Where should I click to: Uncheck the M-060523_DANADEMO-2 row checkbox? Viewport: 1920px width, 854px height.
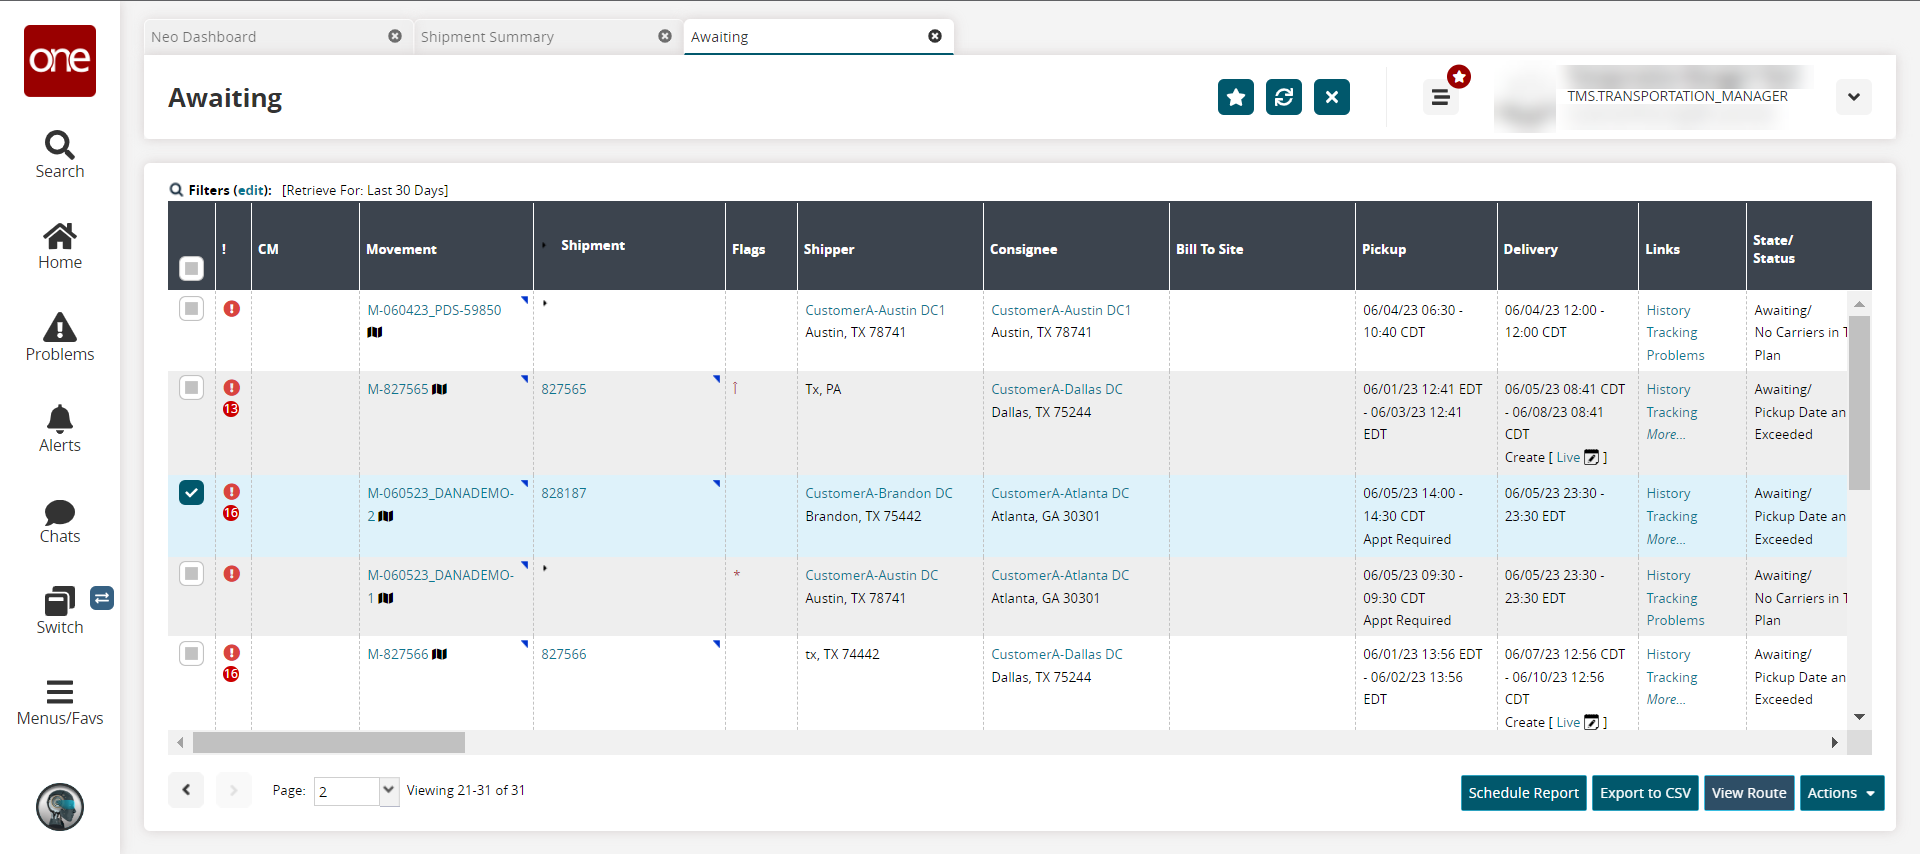pyautogui.click(x=191, y=492)
